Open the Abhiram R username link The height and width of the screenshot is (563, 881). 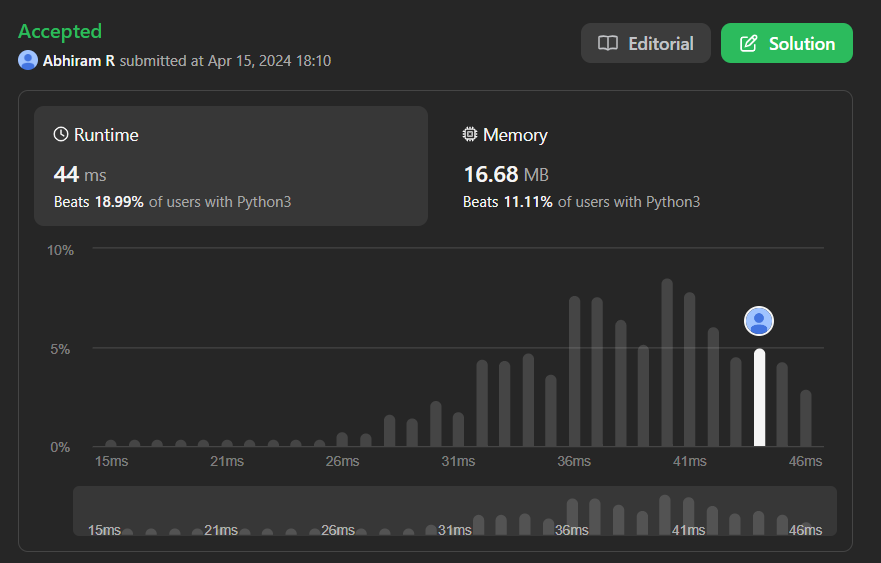pyautogui.click(x=79, y=61)
